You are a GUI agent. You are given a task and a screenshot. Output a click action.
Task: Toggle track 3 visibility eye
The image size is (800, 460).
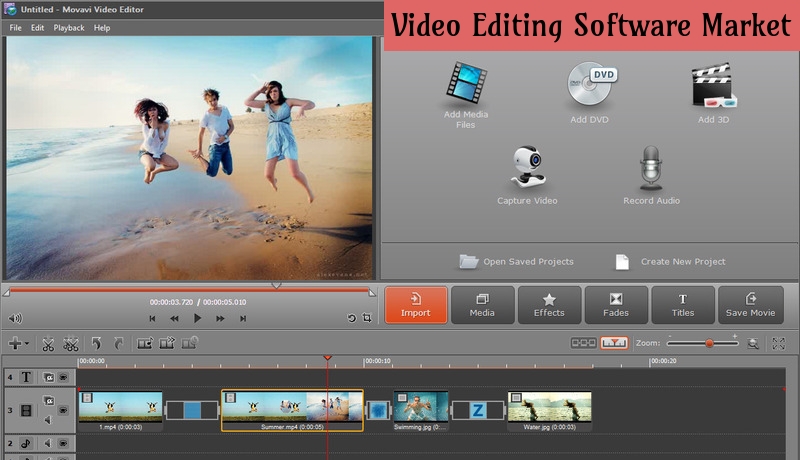point(63,410)
